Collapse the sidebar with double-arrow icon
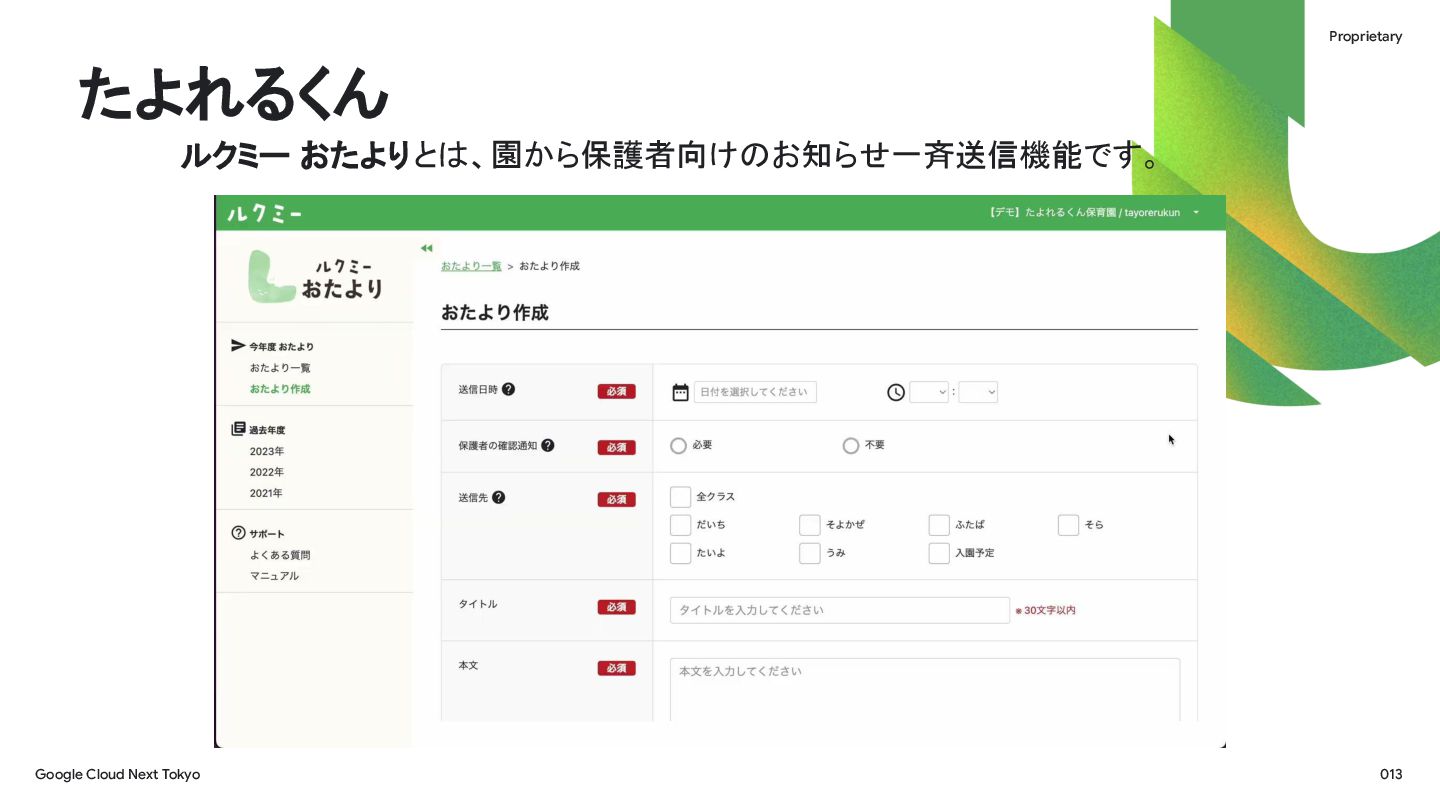 [x=426, y=248]
